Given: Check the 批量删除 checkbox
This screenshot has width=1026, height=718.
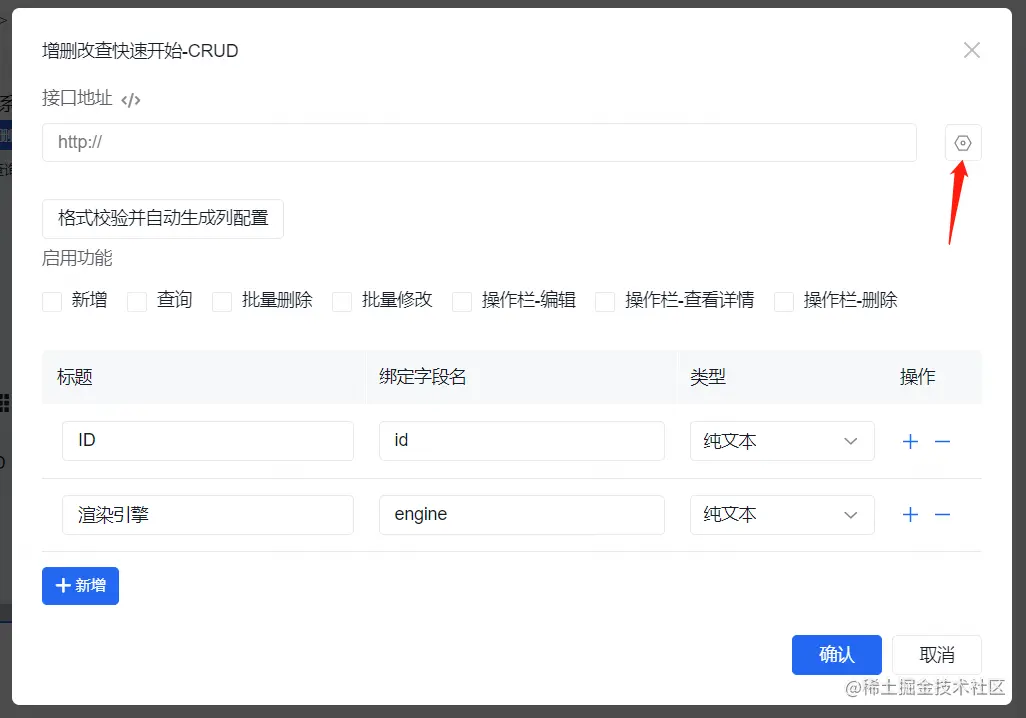Looking at the screenshot, I should click(221, 300).
